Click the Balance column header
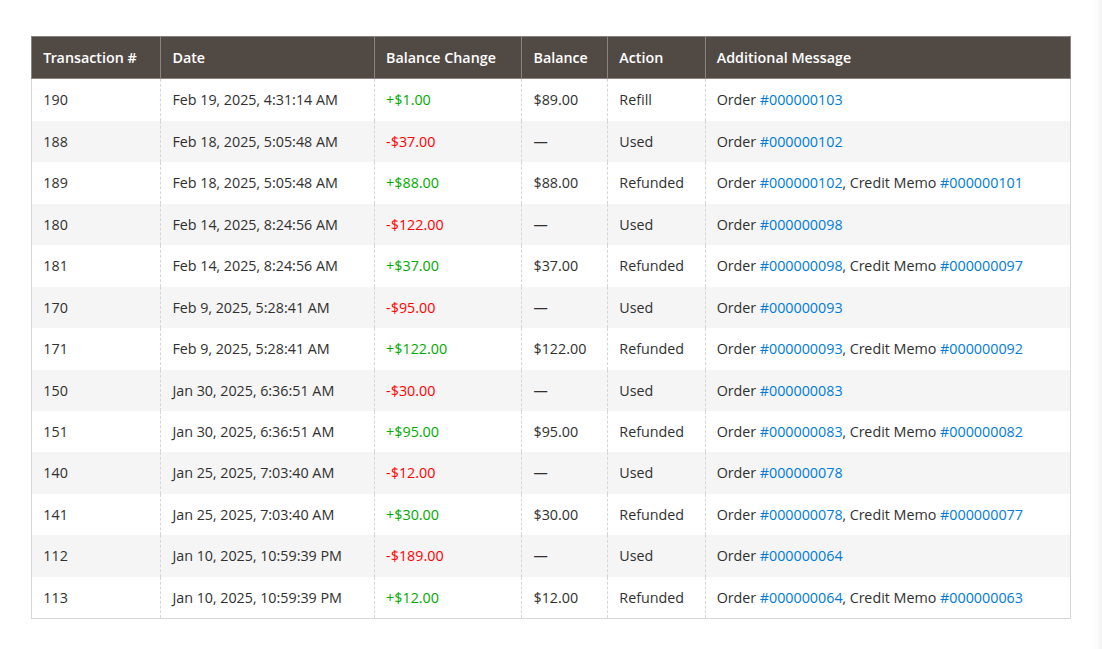 pyautogui.click(x=562, y=58)
